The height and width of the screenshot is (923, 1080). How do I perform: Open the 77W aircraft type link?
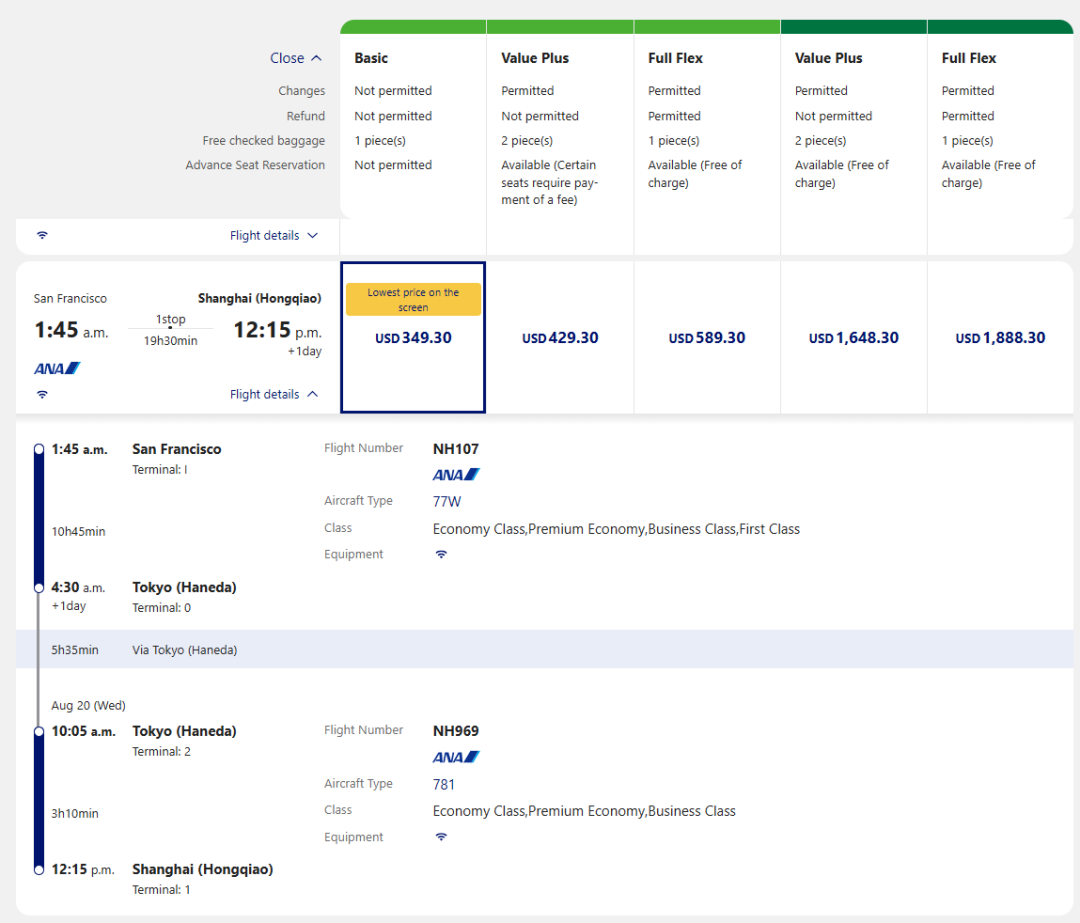[447, 501]
